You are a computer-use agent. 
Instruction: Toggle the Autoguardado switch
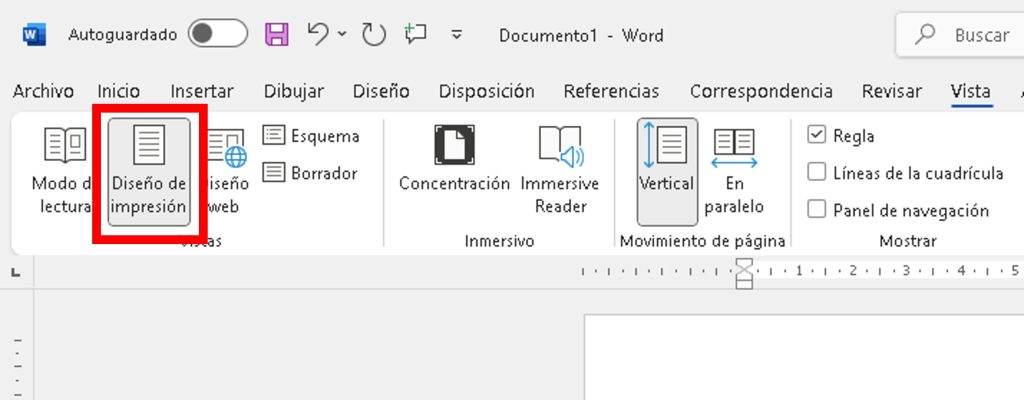218,35
